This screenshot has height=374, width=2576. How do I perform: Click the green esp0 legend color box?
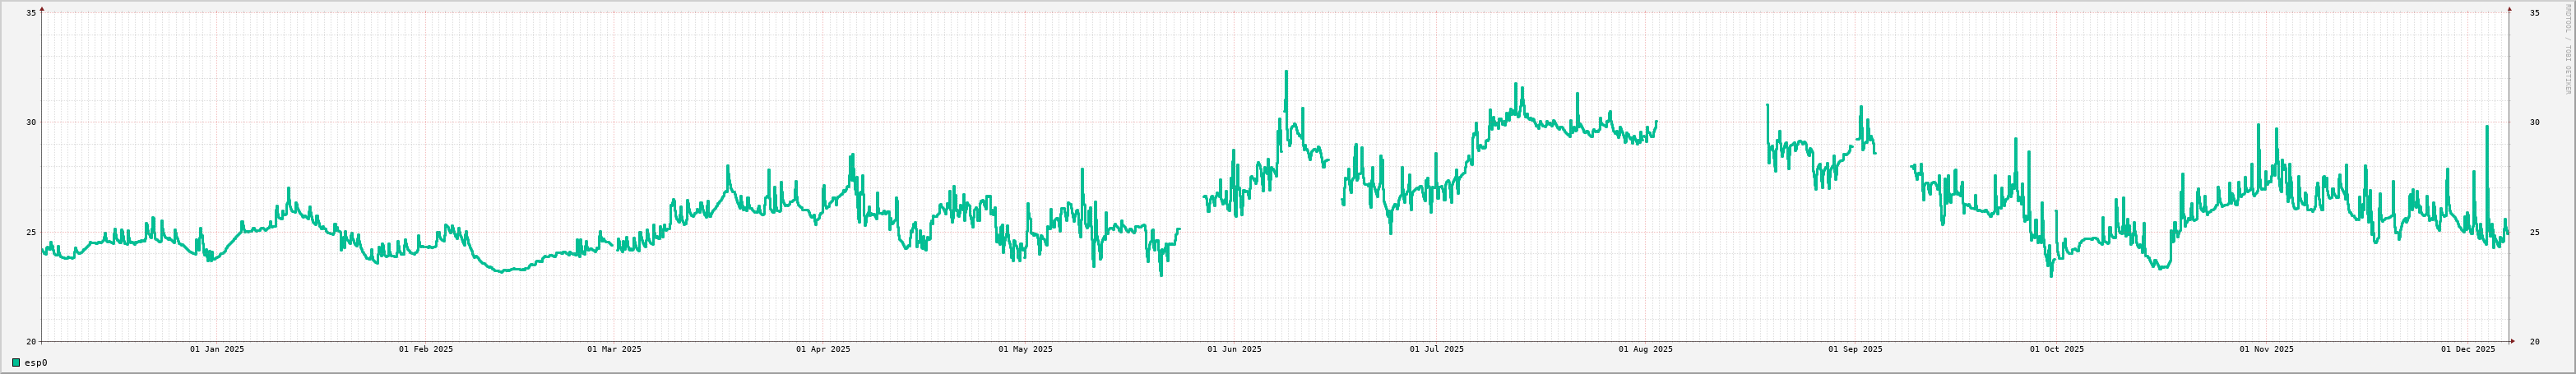16,363
